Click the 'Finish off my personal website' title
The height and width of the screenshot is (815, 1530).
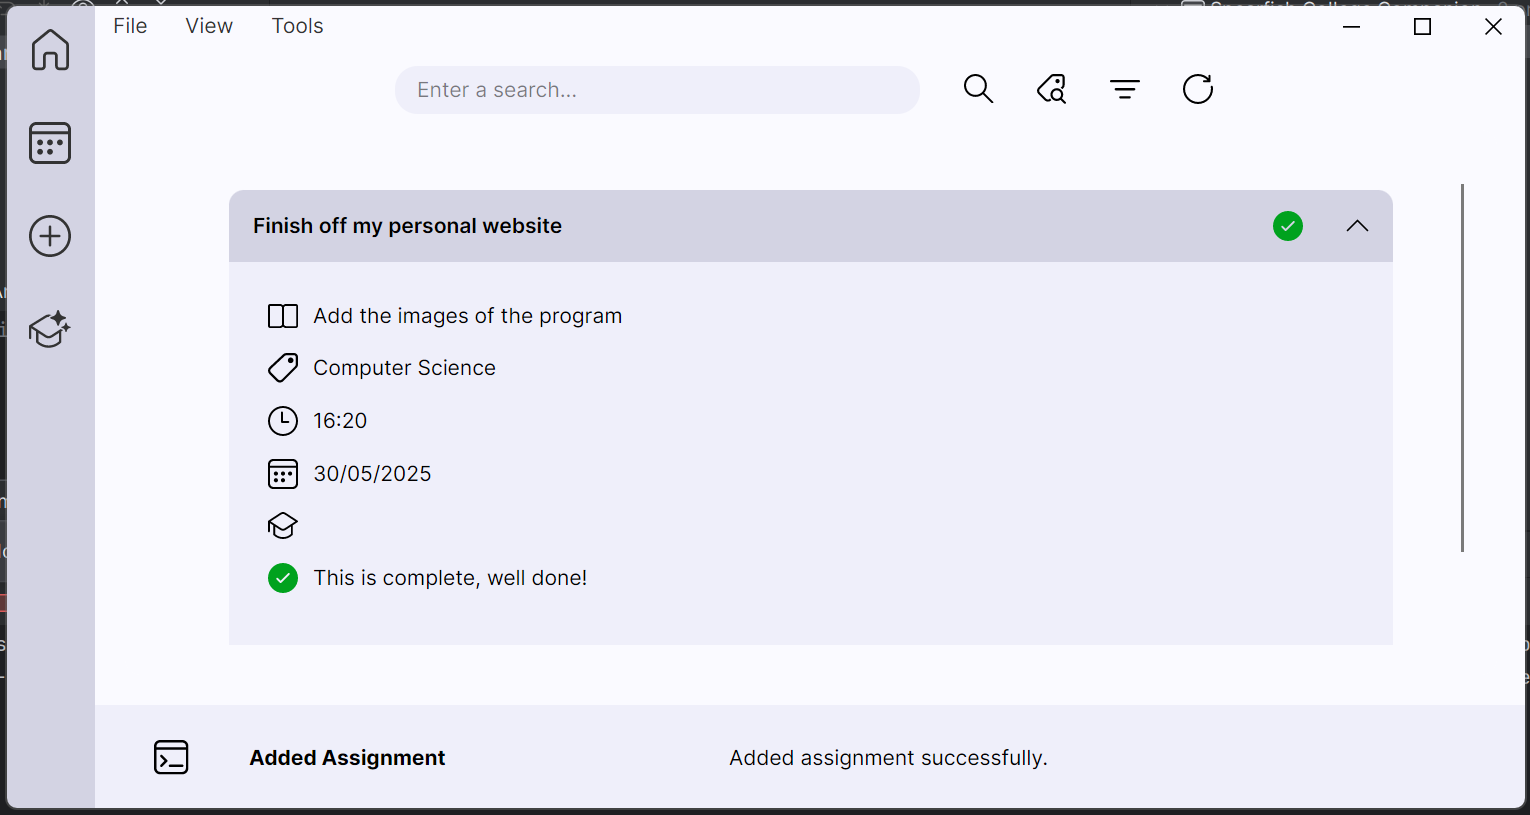[x=407, y=226]
